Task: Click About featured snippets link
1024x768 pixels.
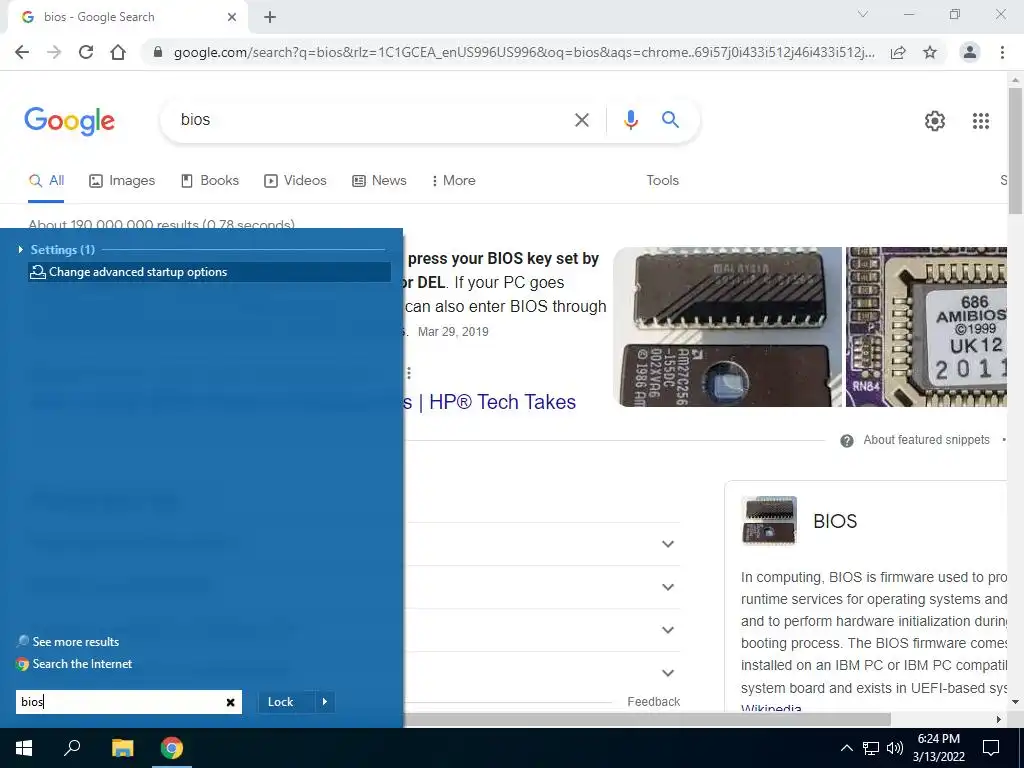Action: coord(926,440)
